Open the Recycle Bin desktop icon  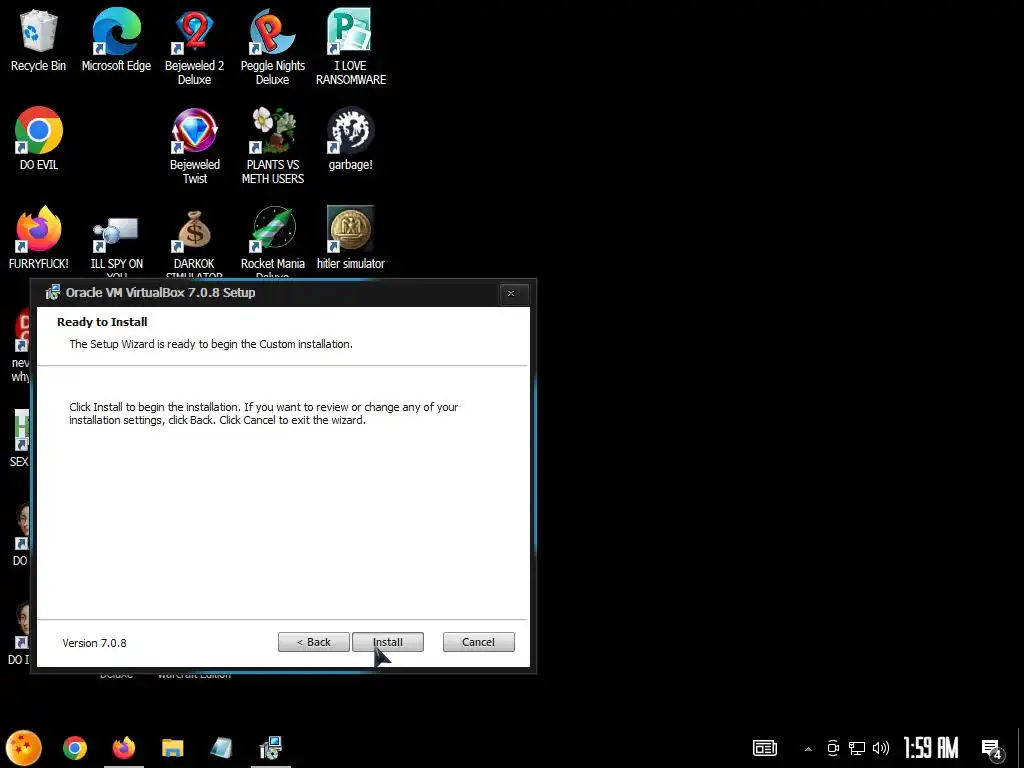(x=39, y=40)
